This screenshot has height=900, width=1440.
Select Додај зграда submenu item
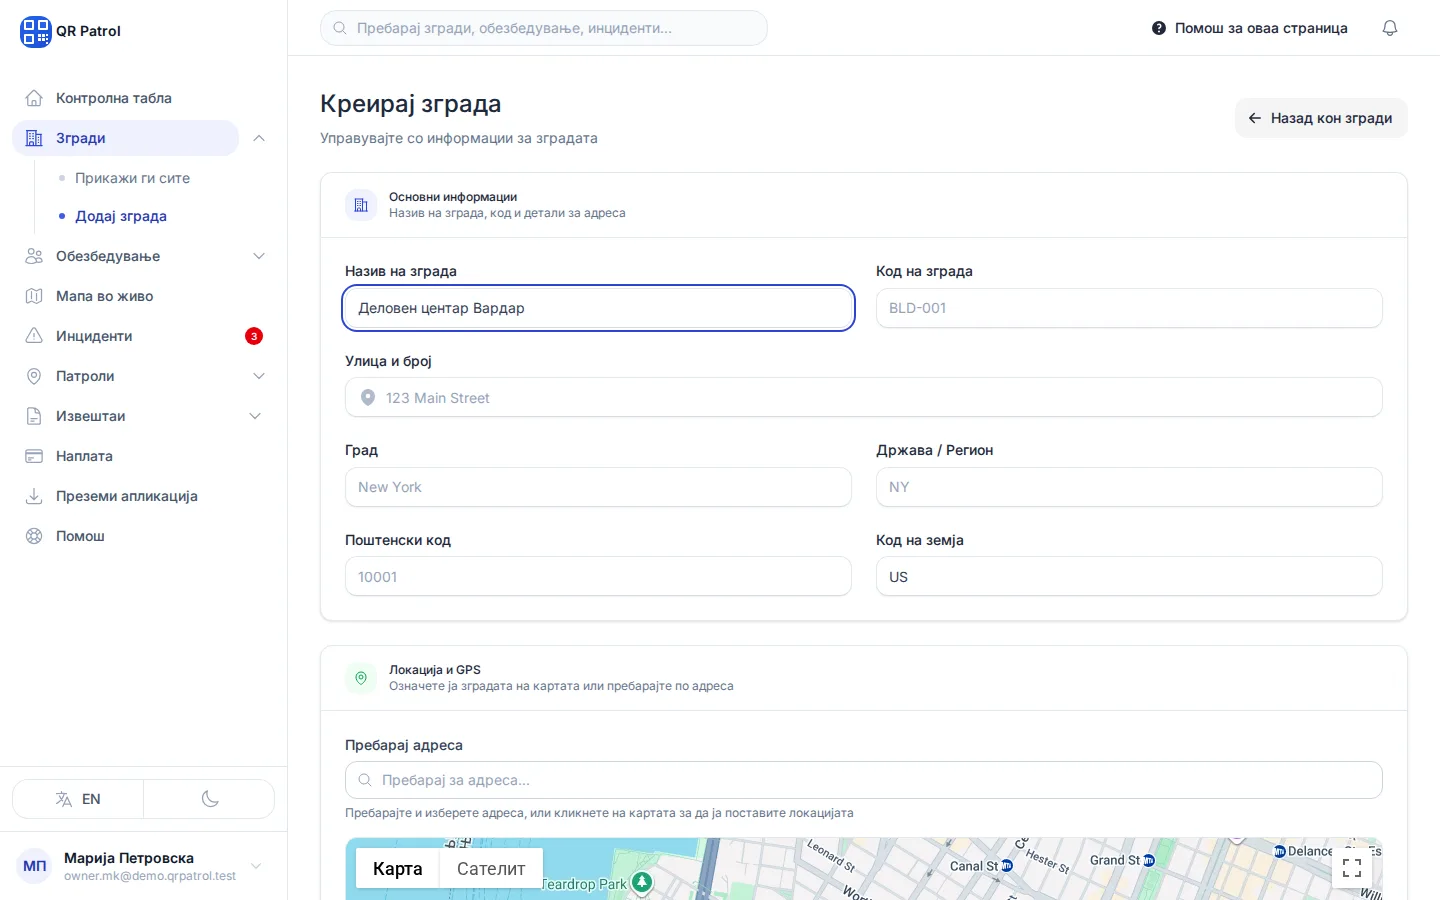(121, 216)
